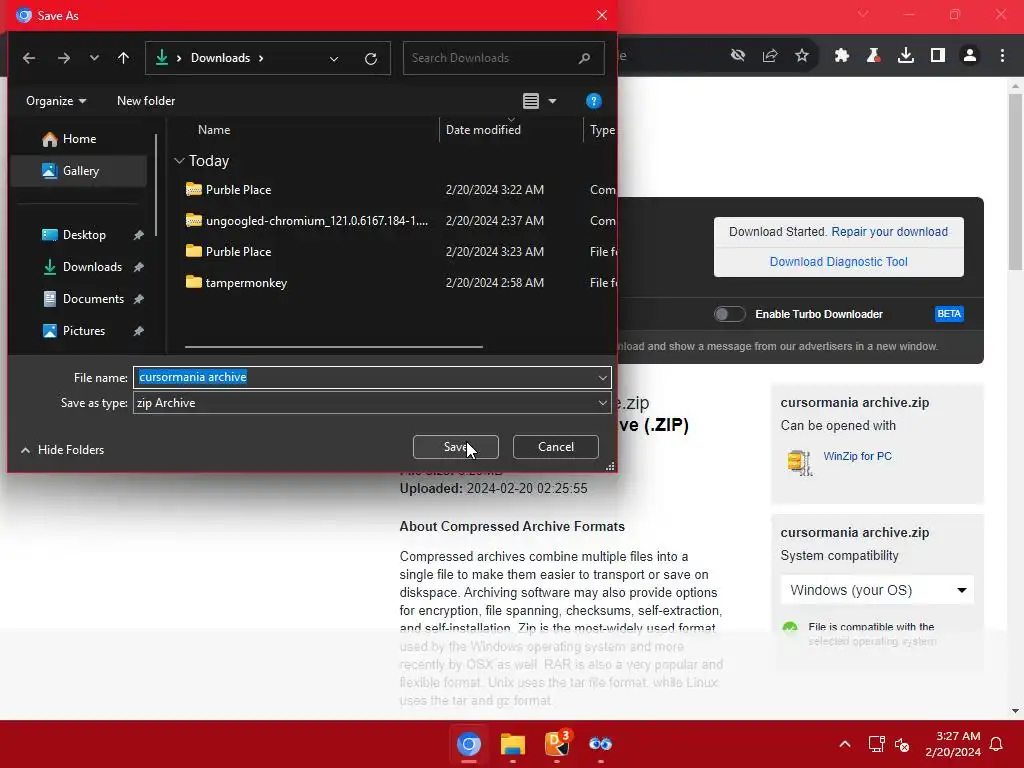The height and width of the screenshot is (768, 1024).
Task: Click page vertical scrollbar in Chrome
Action: pos(1015,182)
